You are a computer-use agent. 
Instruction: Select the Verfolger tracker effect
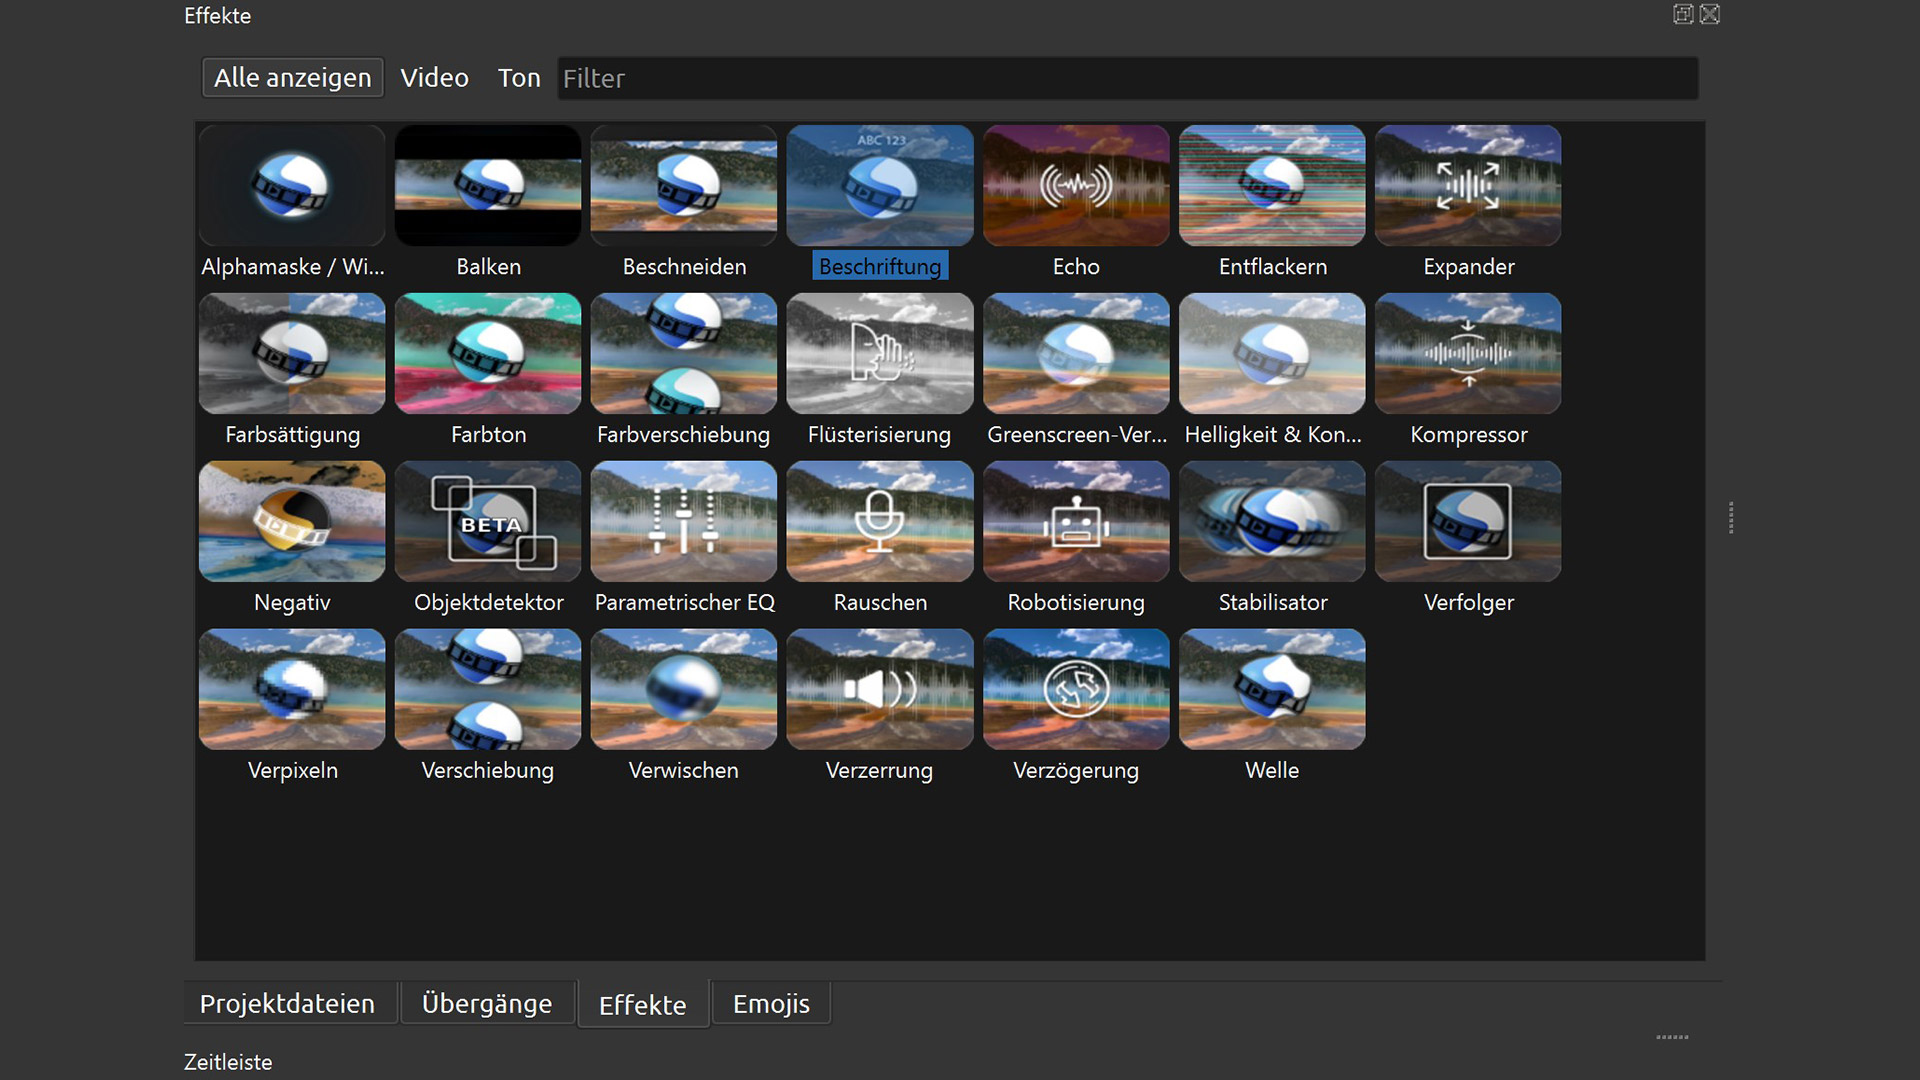[1467, 522]
